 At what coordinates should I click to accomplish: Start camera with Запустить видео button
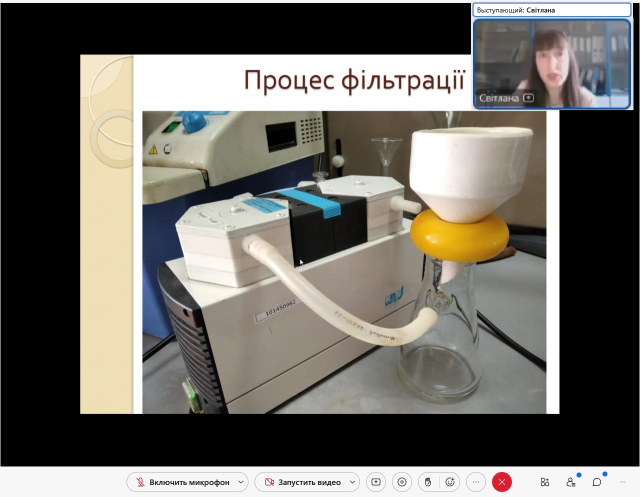(x=308, y=482)
